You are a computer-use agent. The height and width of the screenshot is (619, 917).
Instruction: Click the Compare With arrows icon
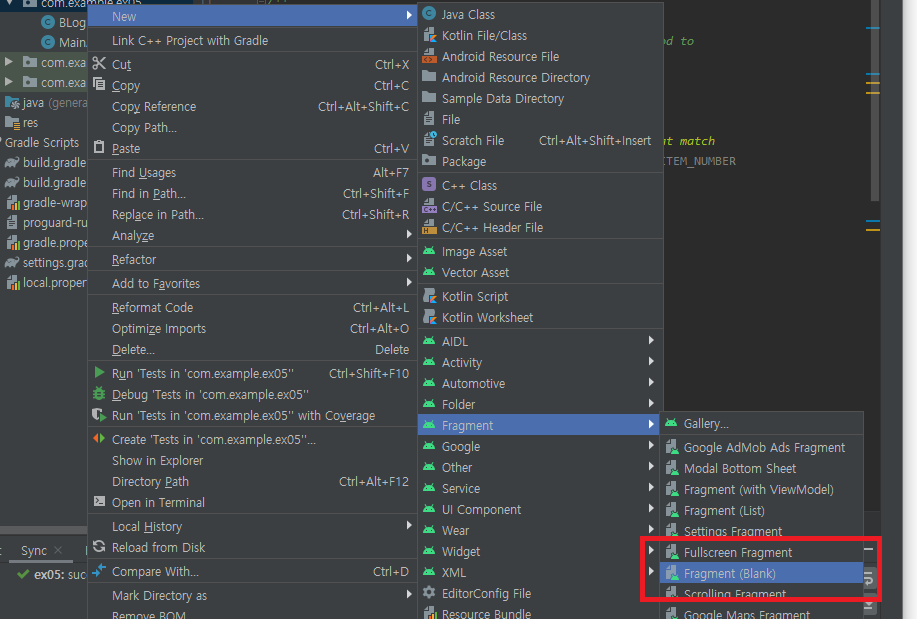[x=99, y=570]
